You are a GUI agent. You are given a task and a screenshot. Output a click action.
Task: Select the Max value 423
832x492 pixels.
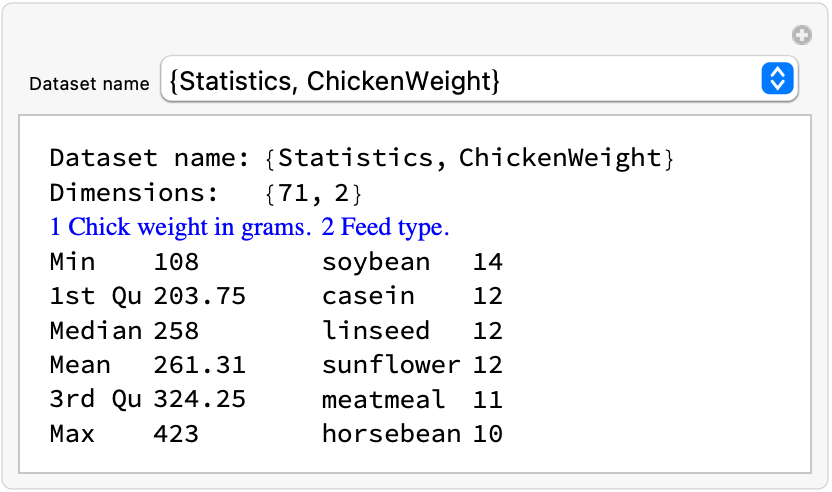click(x=177, y=434)
